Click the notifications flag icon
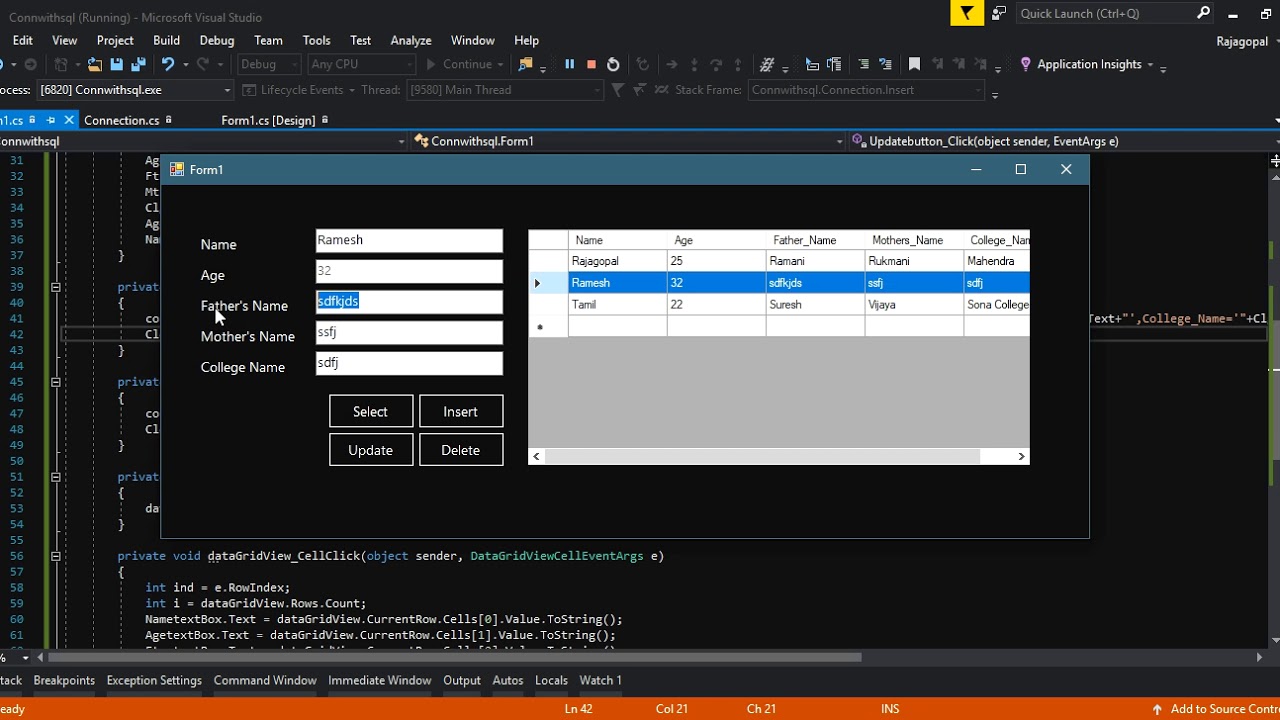The height and width of the screenshot is (720, 1280). (967, 13)
